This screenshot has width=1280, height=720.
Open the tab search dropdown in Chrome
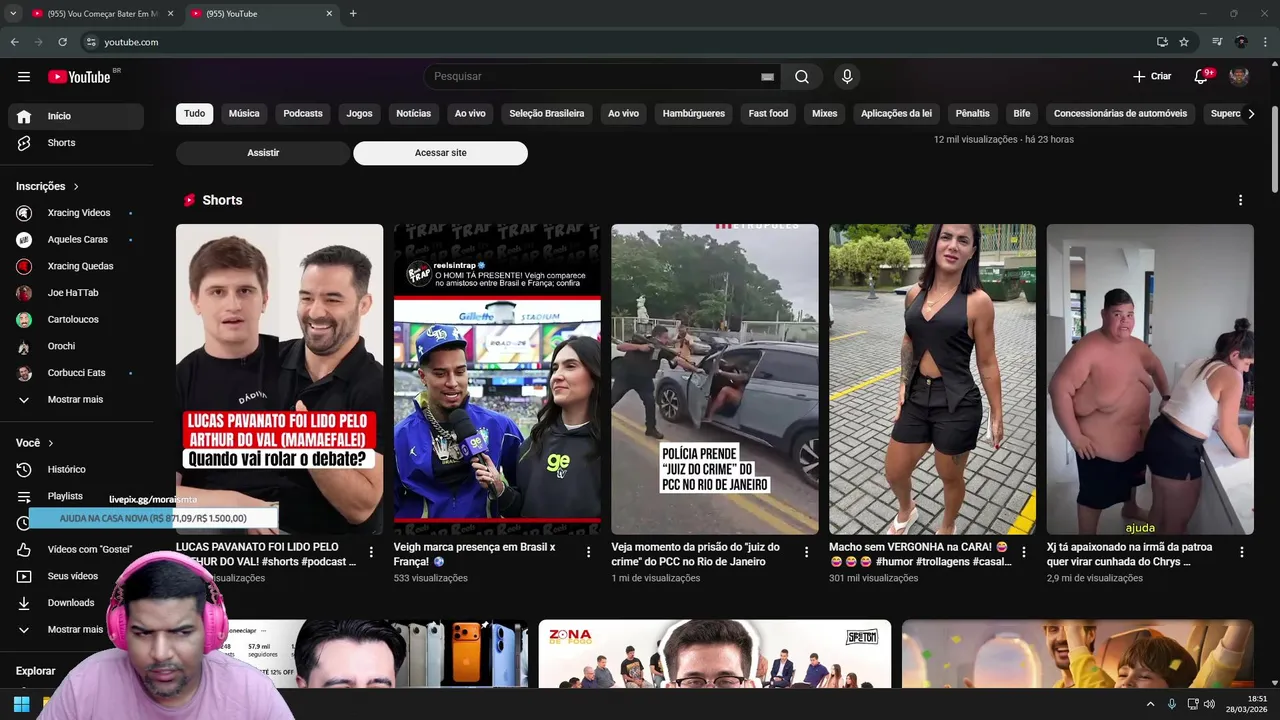tap(13, 14)
